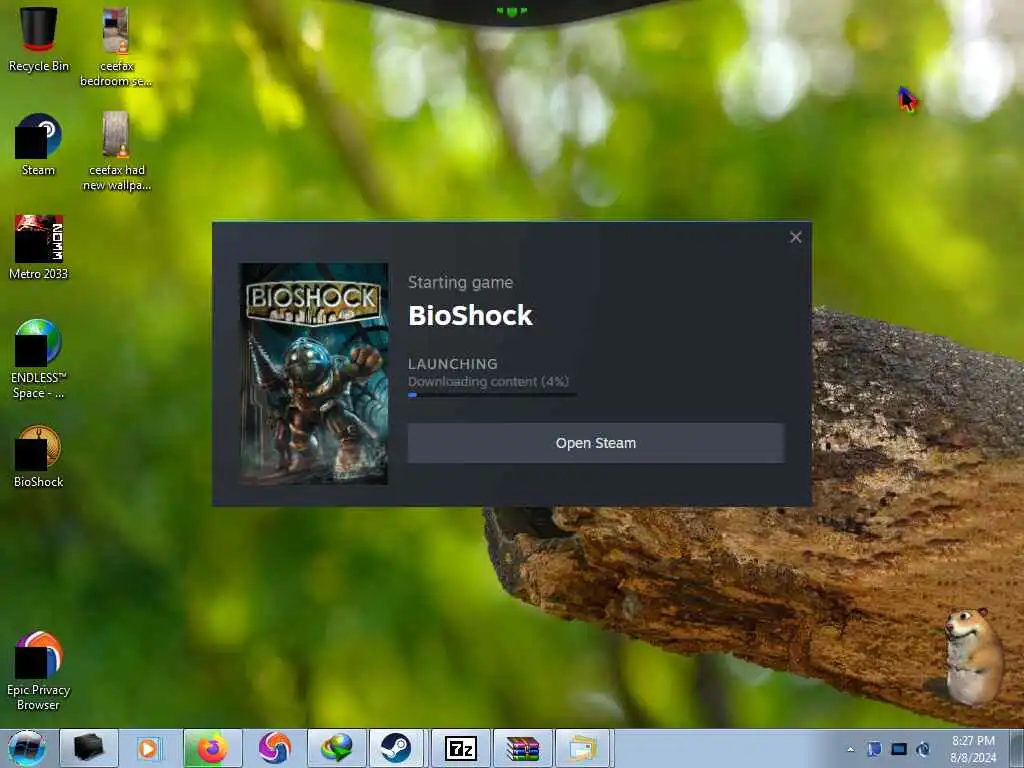Open the Windows Start menu
The height and width of the screenshot is (768, 1024).
[x=26, y=748]
